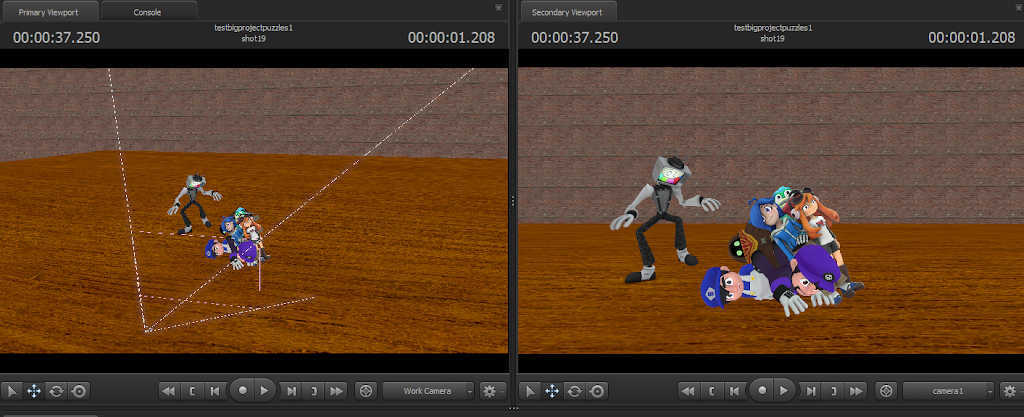Jump to shot start bracket in Primary Viewport

pos(191,391)
